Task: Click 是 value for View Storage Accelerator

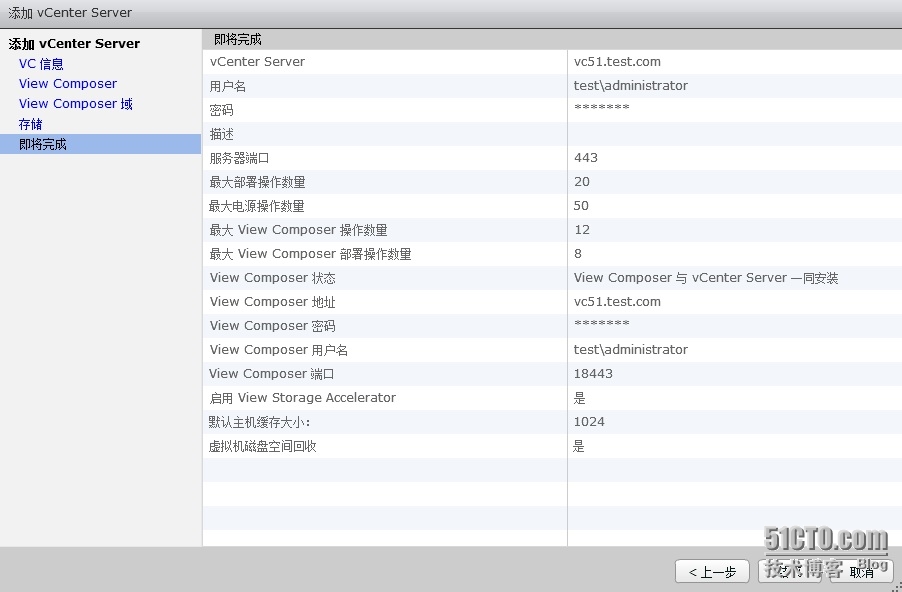Action: 579,398
